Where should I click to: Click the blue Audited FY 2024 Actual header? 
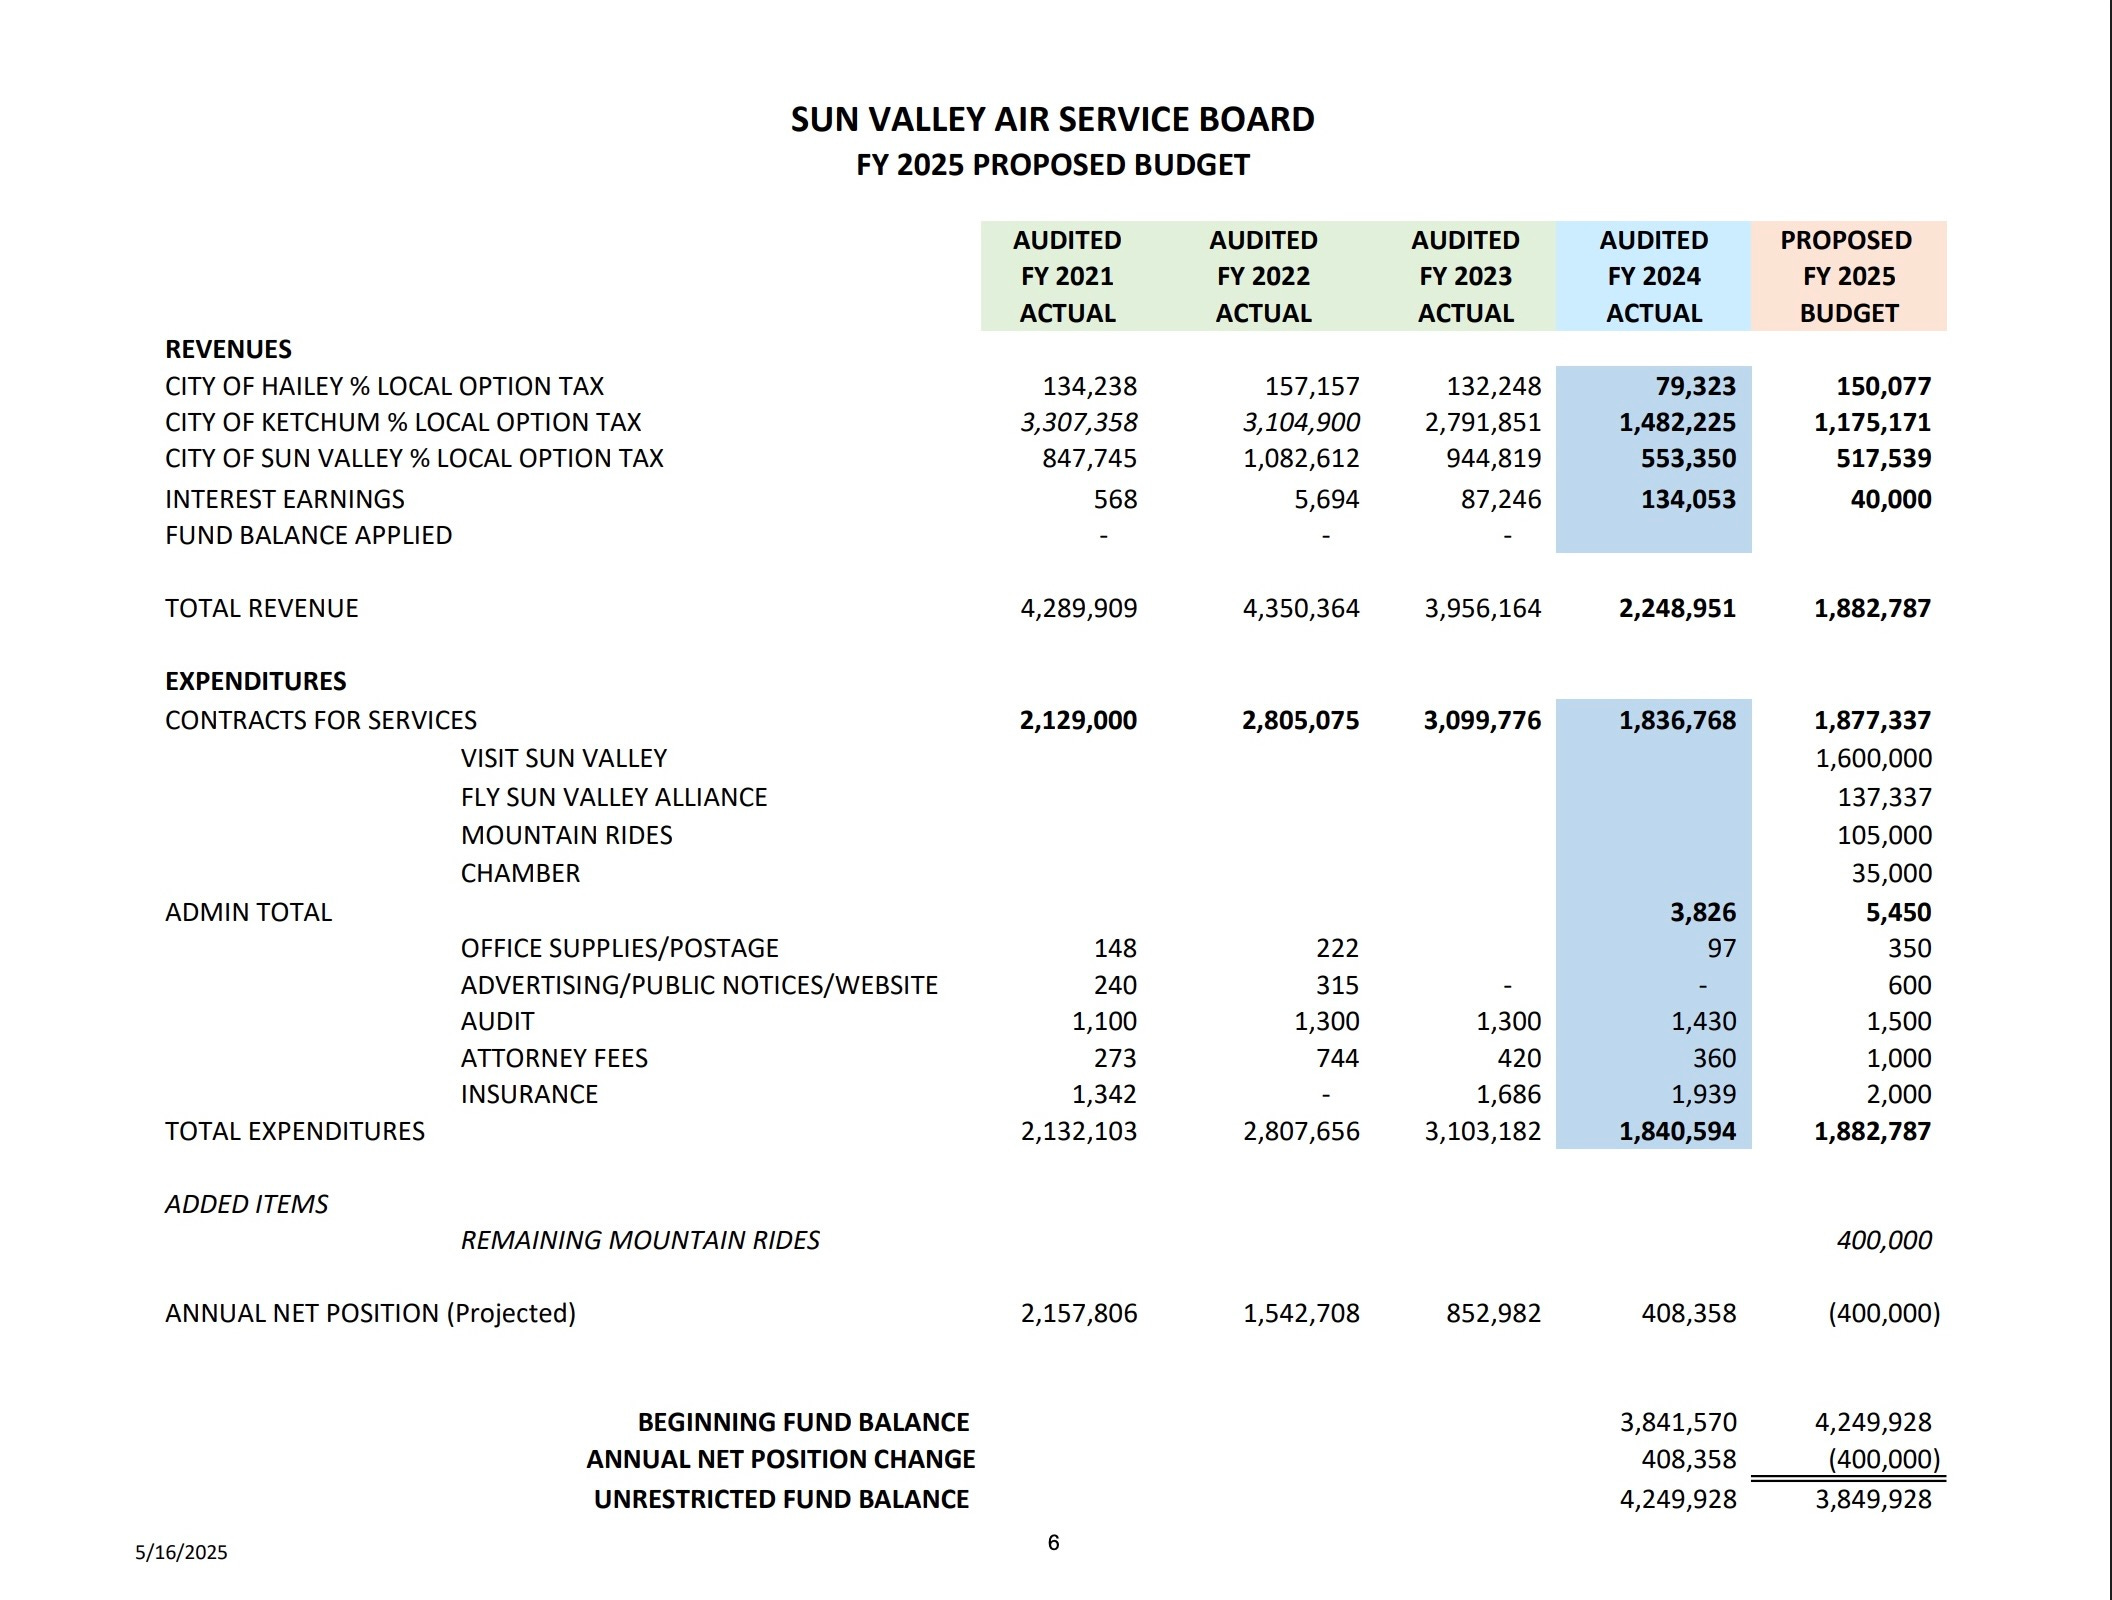(1654, 276)
